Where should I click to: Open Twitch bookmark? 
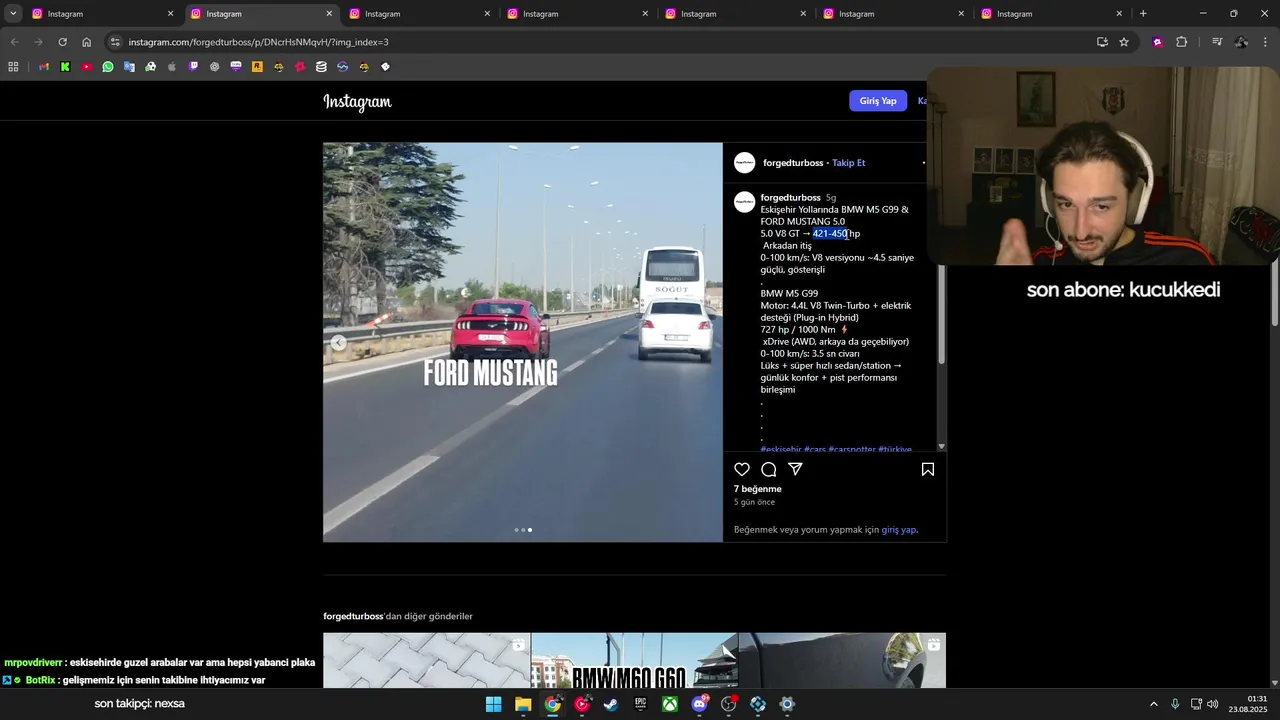(x=193, y=67)
